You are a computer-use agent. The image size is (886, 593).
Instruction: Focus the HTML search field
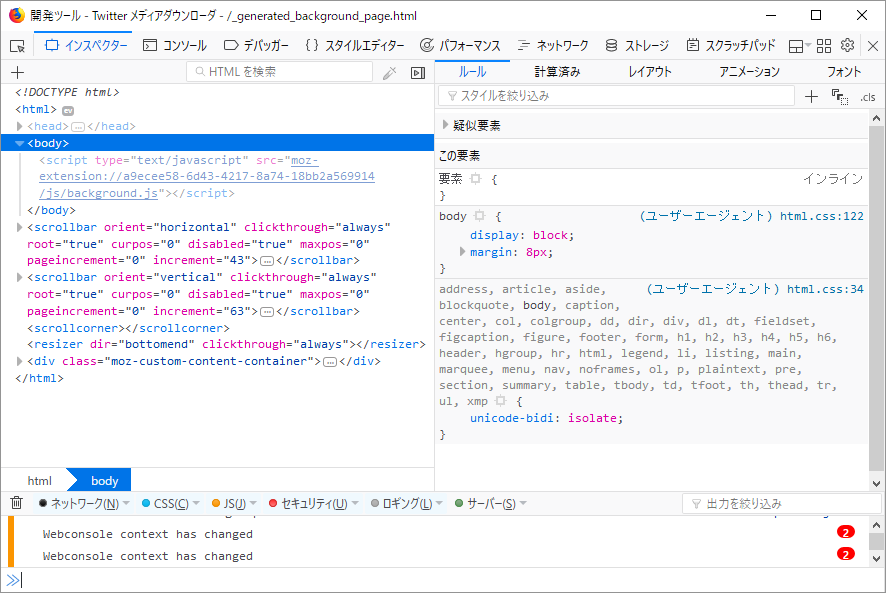[280, 72]
